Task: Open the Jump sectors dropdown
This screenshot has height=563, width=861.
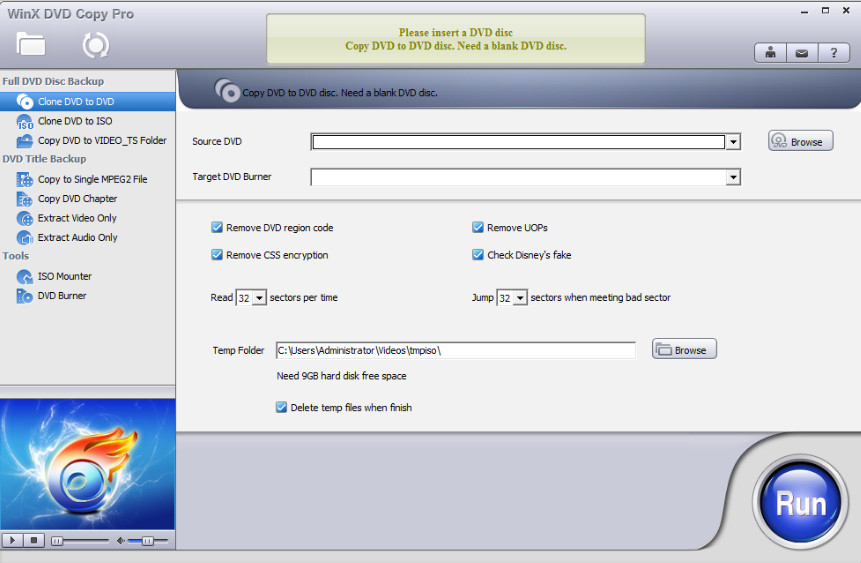Action: (x=520, y=298)
